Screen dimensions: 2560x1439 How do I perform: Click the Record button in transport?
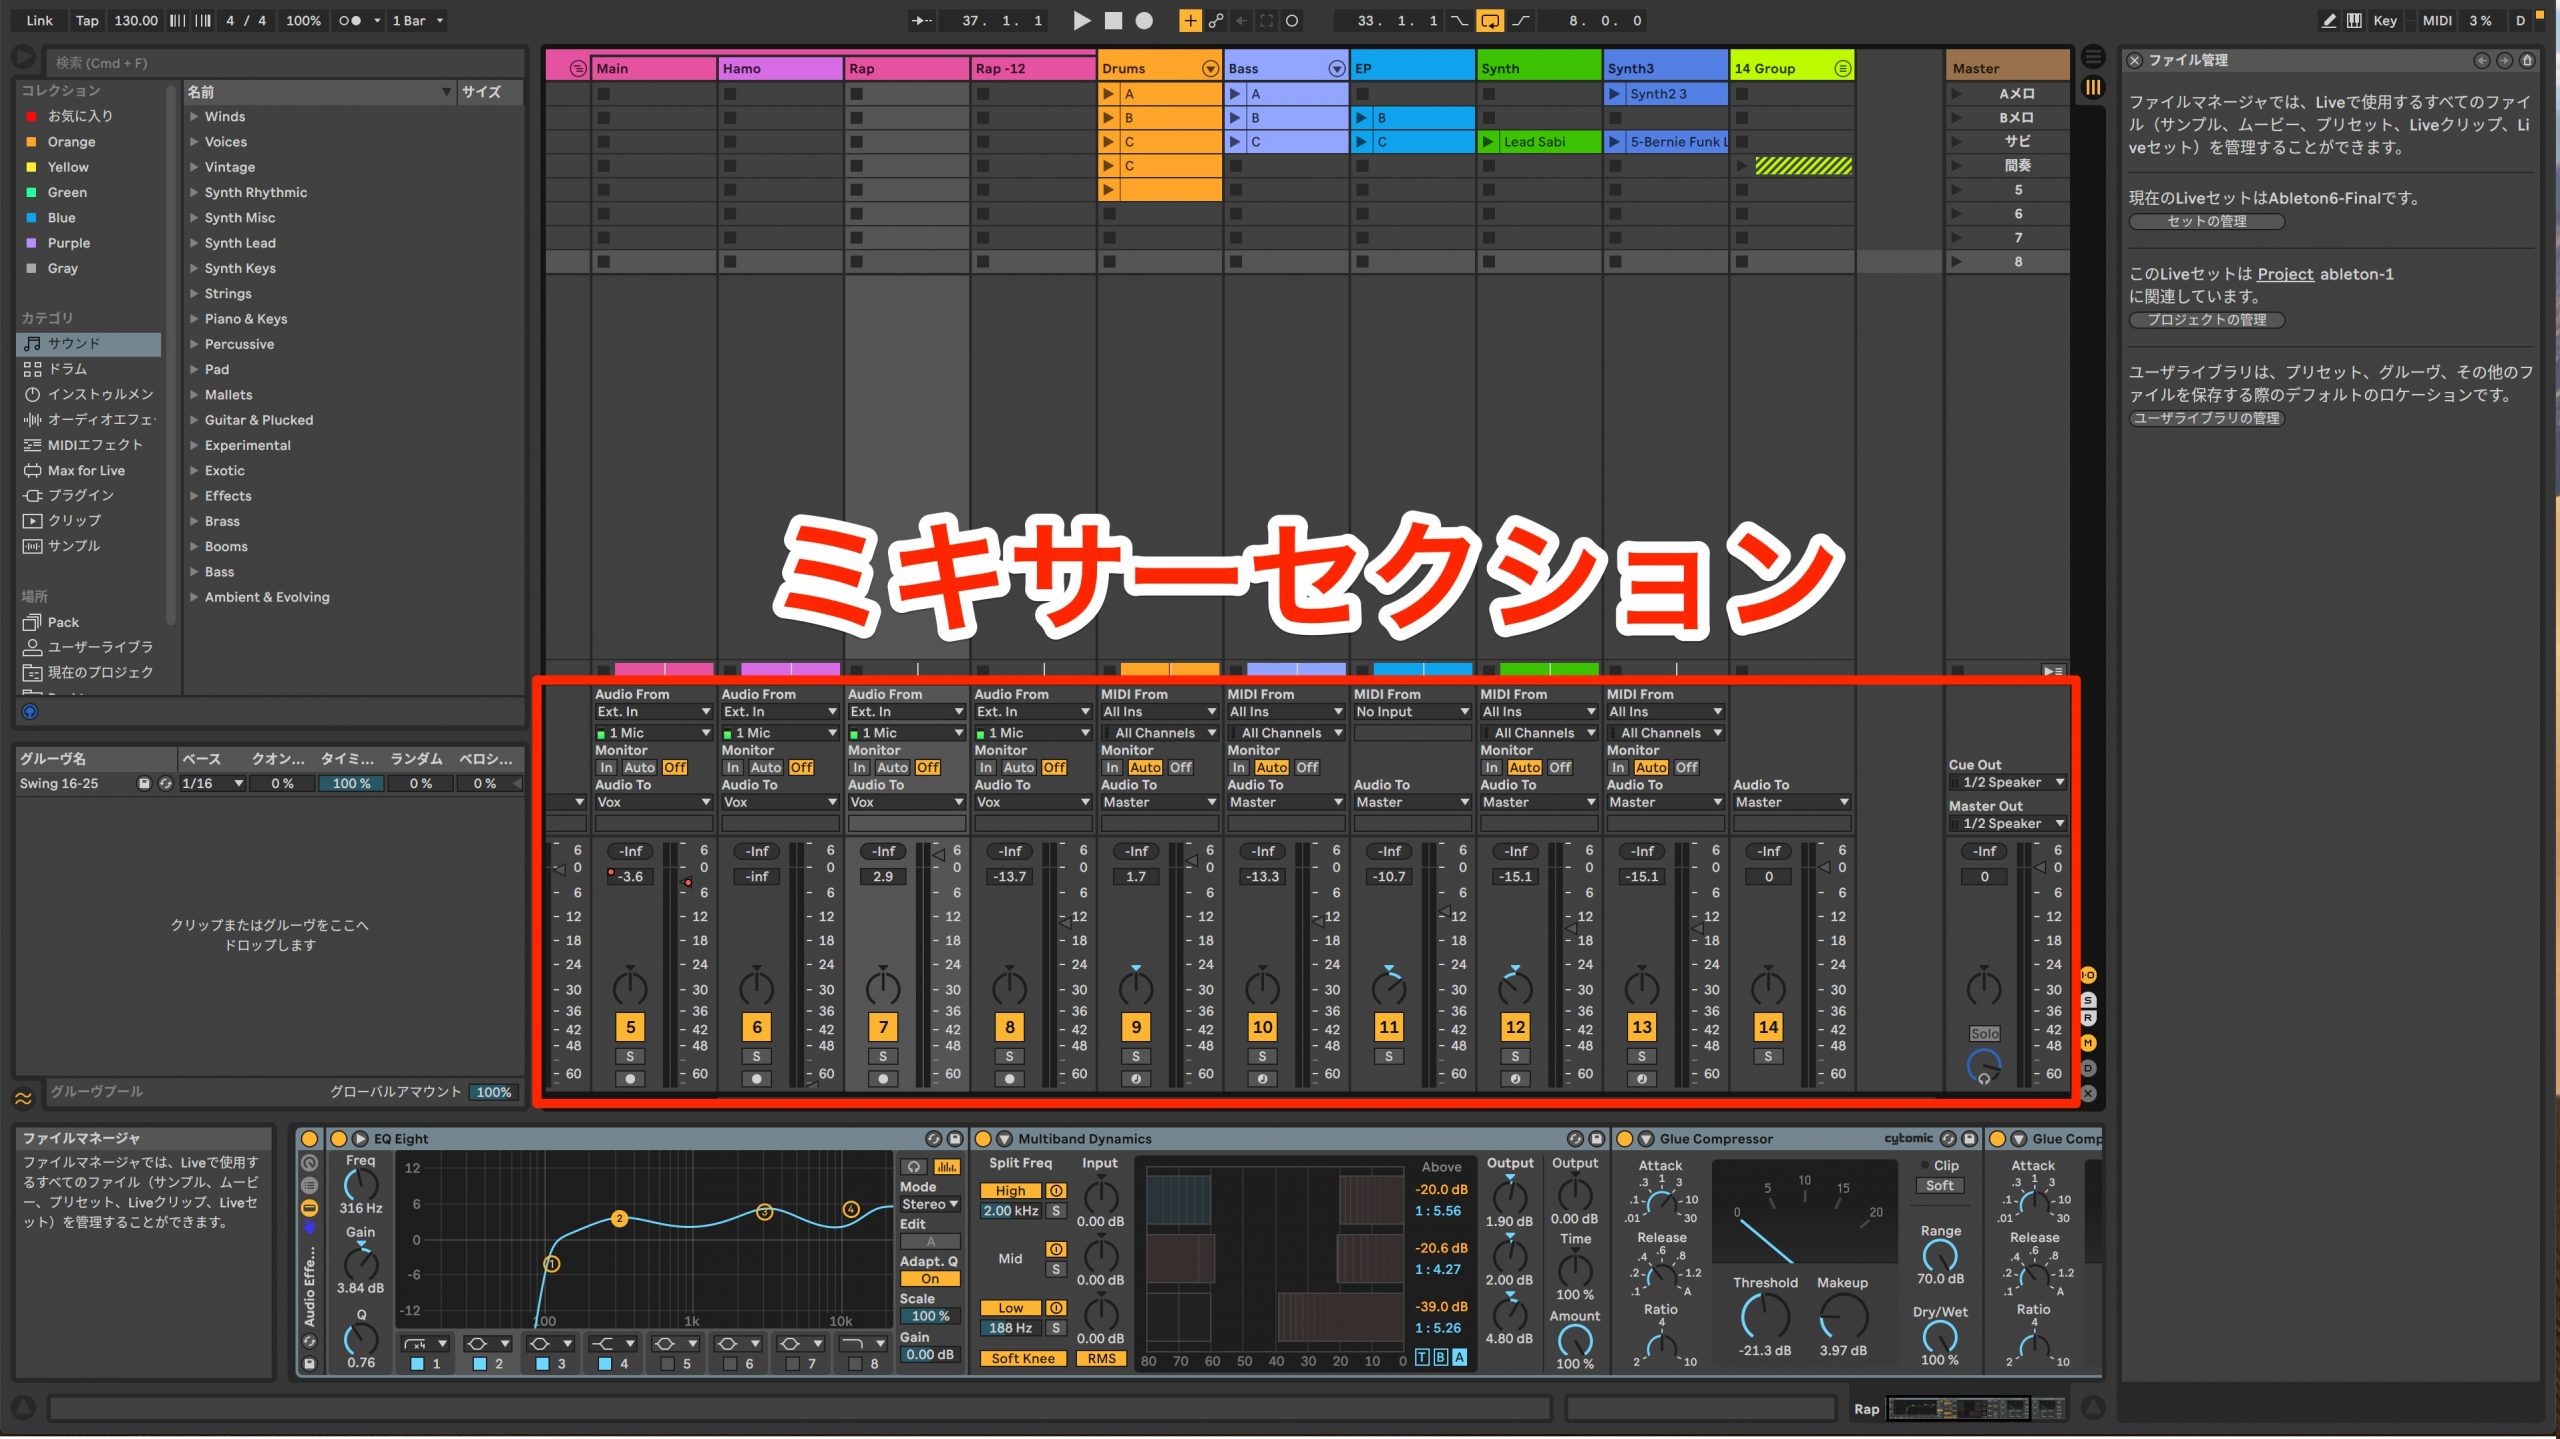click(x=1144, y=20)
